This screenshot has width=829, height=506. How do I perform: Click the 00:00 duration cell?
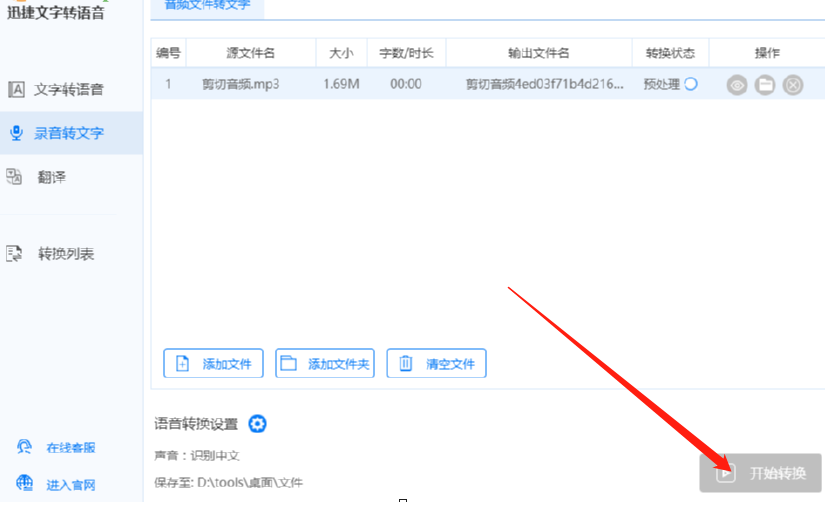point(406,84)
